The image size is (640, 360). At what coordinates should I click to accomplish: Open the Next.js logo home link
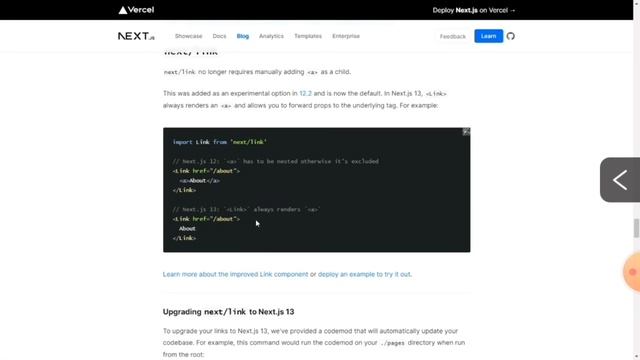point(136,36)
